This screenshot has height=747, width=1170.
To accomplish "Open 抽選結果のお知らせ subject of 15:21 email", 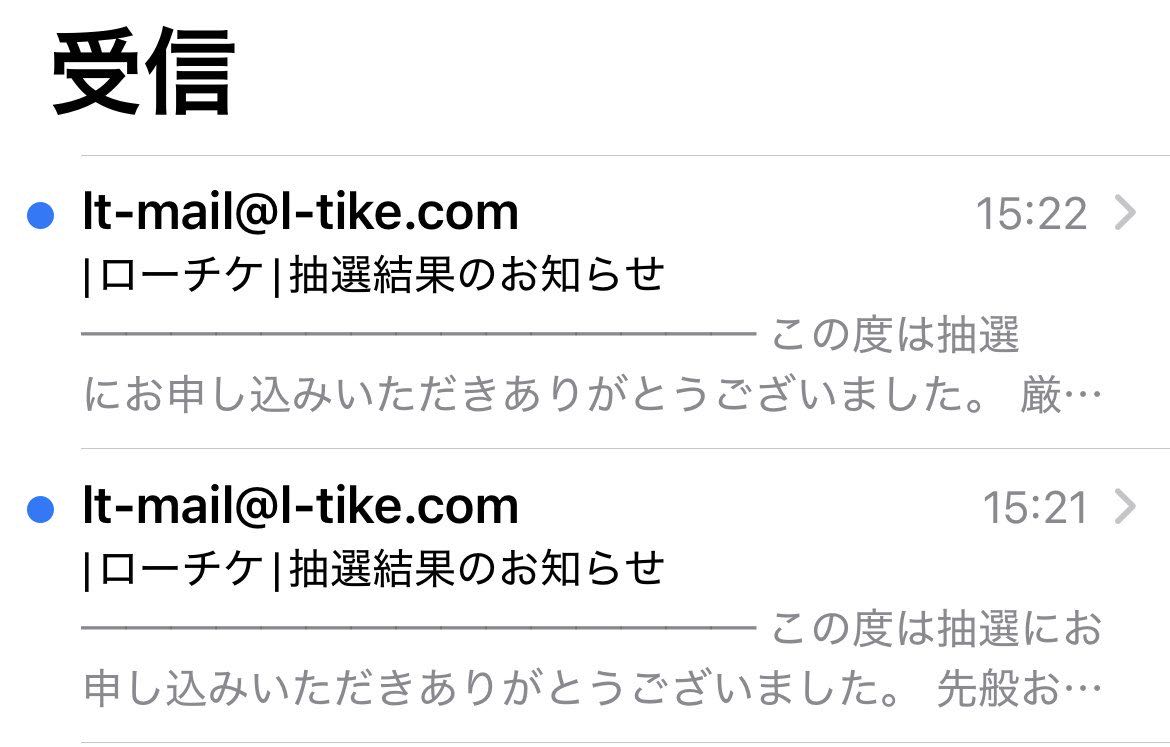I will [x=477, y=569].
